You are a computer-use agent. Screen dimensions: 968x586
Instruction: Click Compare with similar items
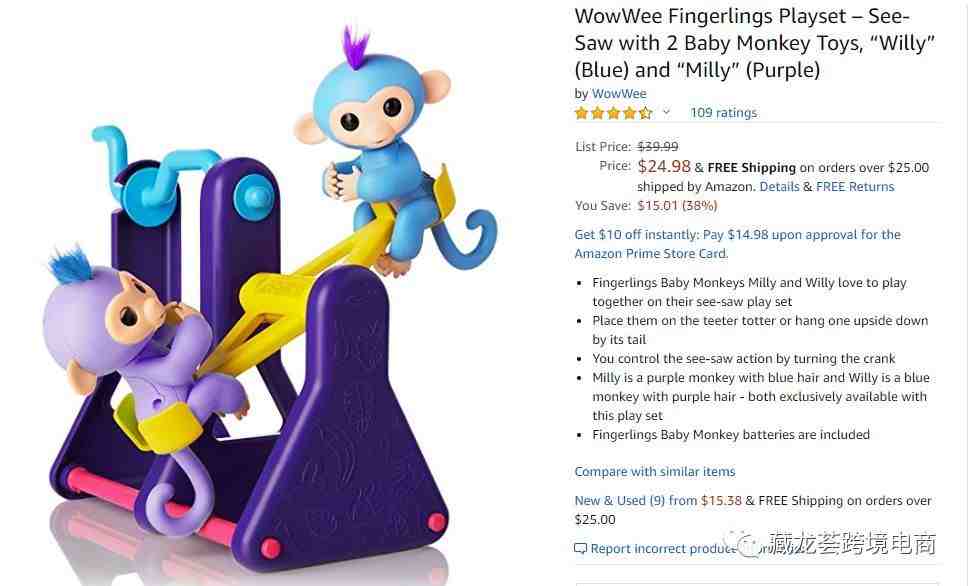coord(654,472)
